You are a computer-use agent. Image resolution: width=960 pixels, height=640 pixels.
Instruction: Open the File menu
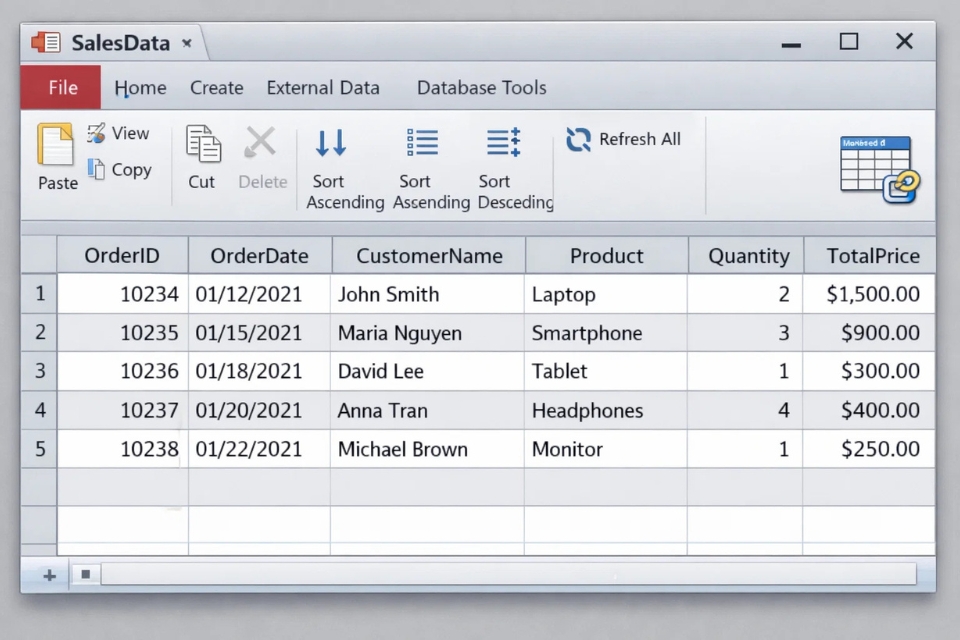[x=60, y=88]
